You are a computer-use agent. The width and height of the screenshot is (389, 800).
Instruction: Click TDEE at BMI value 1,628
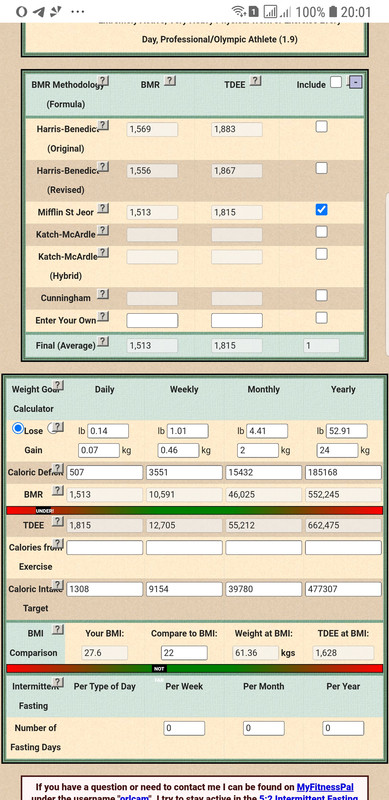(x=343, y=653)
